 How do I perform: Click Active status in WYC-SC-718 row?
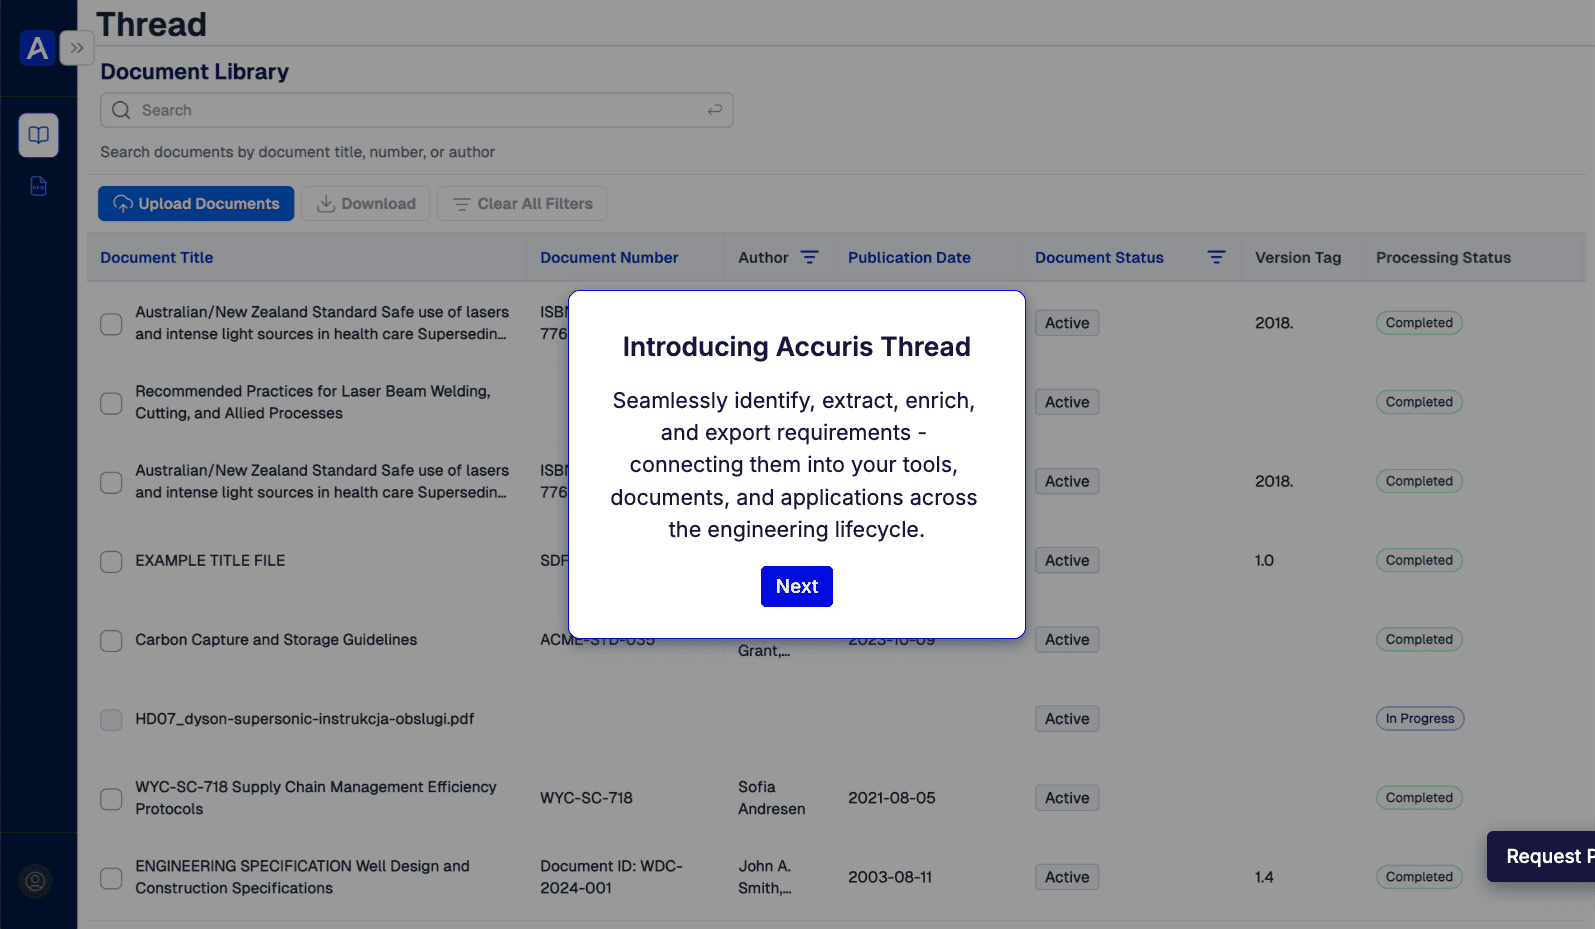tap(1067, 798)
